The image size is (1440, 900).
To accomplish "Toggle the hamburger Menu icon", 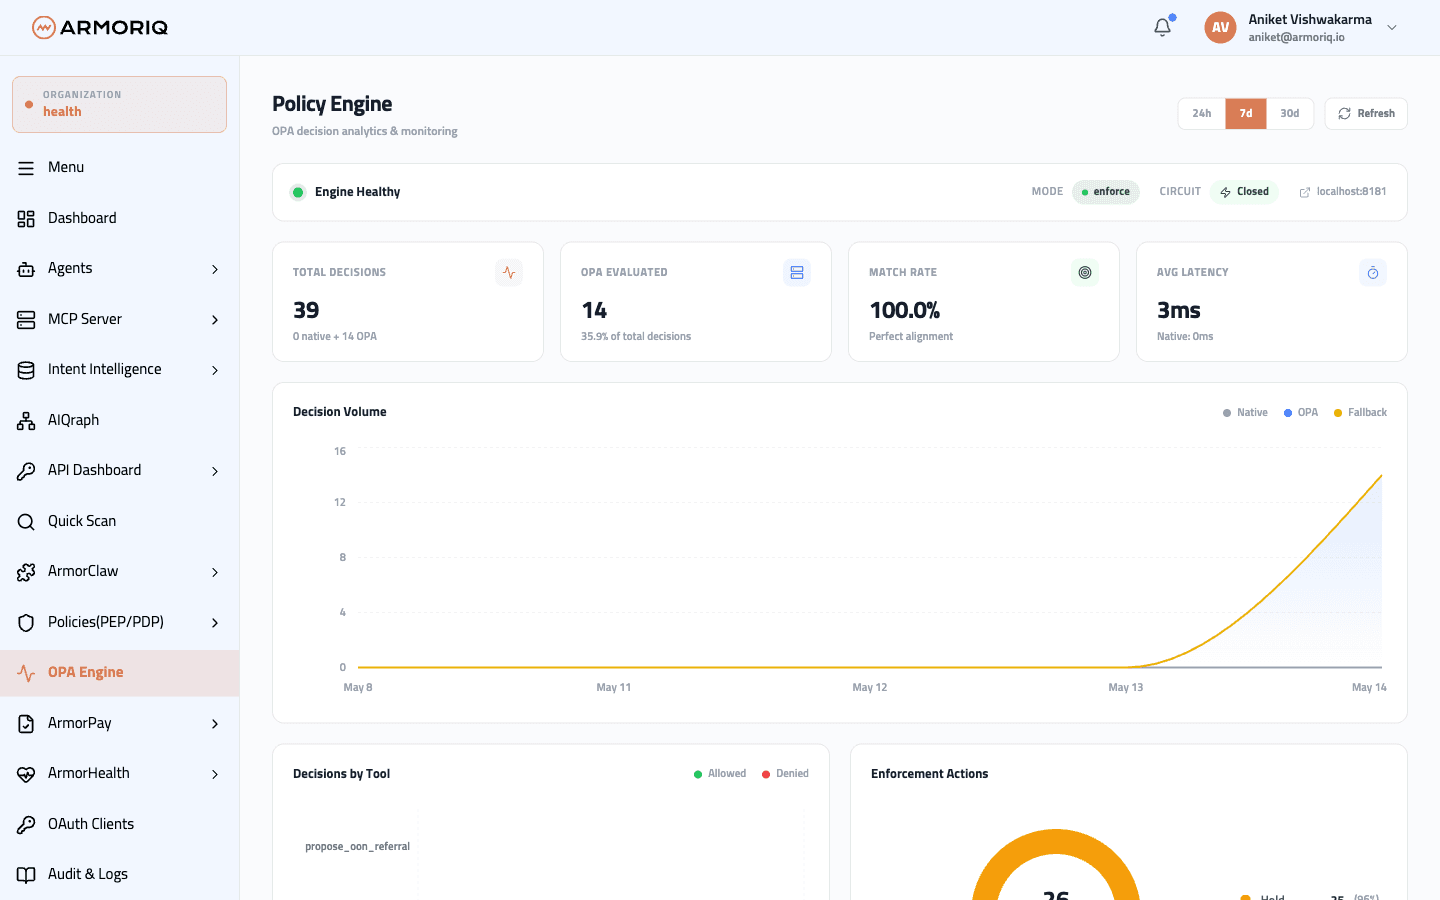I will (x=26, y=168).
